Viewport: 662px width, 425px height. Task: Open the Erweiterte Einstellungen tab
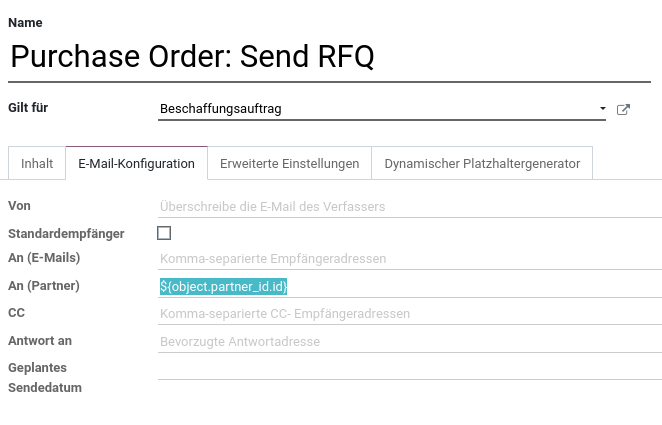coord(290,163)
